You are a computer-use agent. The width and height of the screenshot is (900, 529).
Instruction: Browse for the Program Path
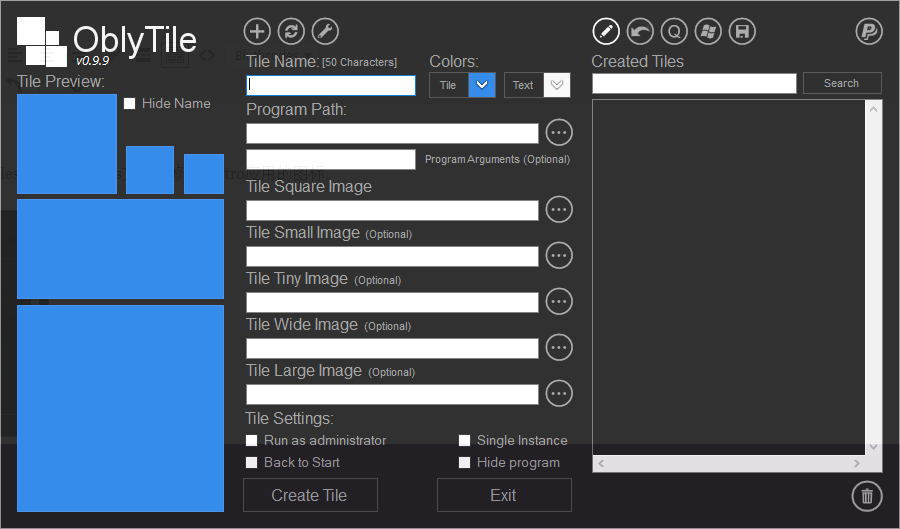point(559,132)
